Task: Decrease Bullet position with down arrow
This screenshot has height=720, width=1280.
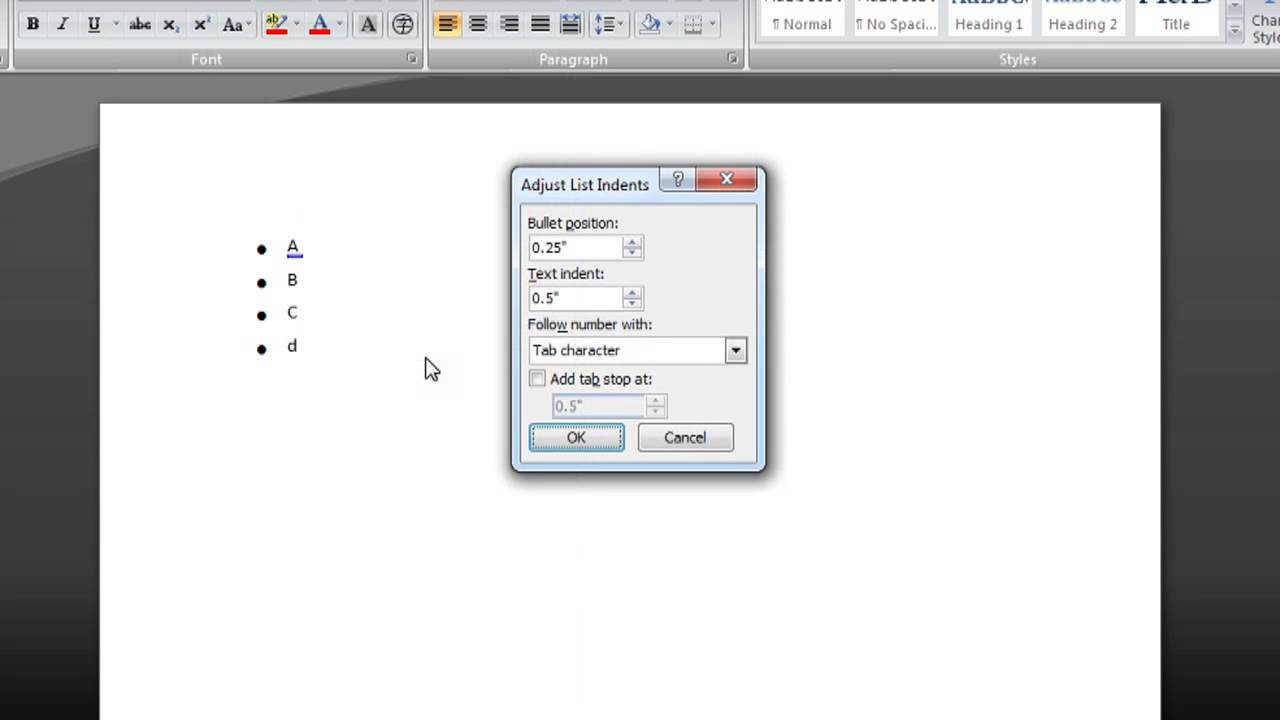Action: point(631,253)
